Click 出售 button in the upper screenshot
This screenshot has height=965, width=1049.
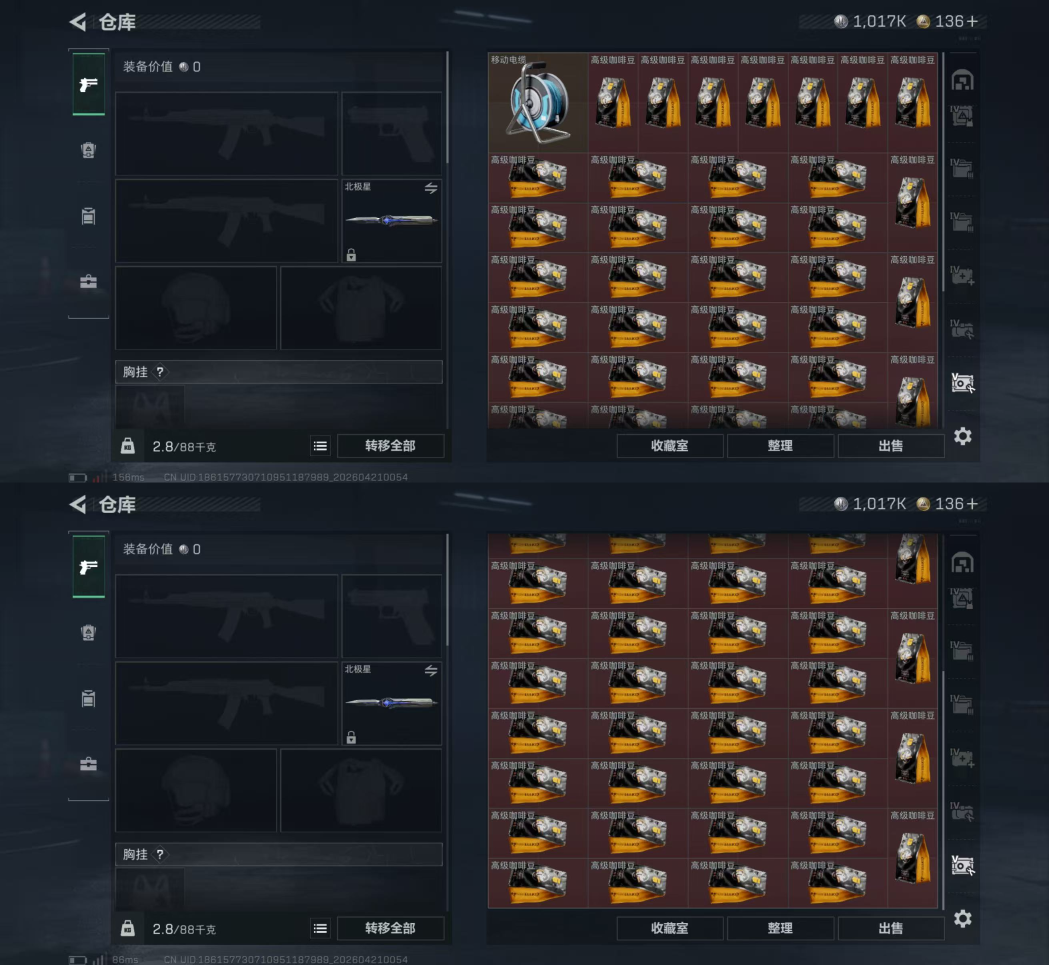[890, 446]
